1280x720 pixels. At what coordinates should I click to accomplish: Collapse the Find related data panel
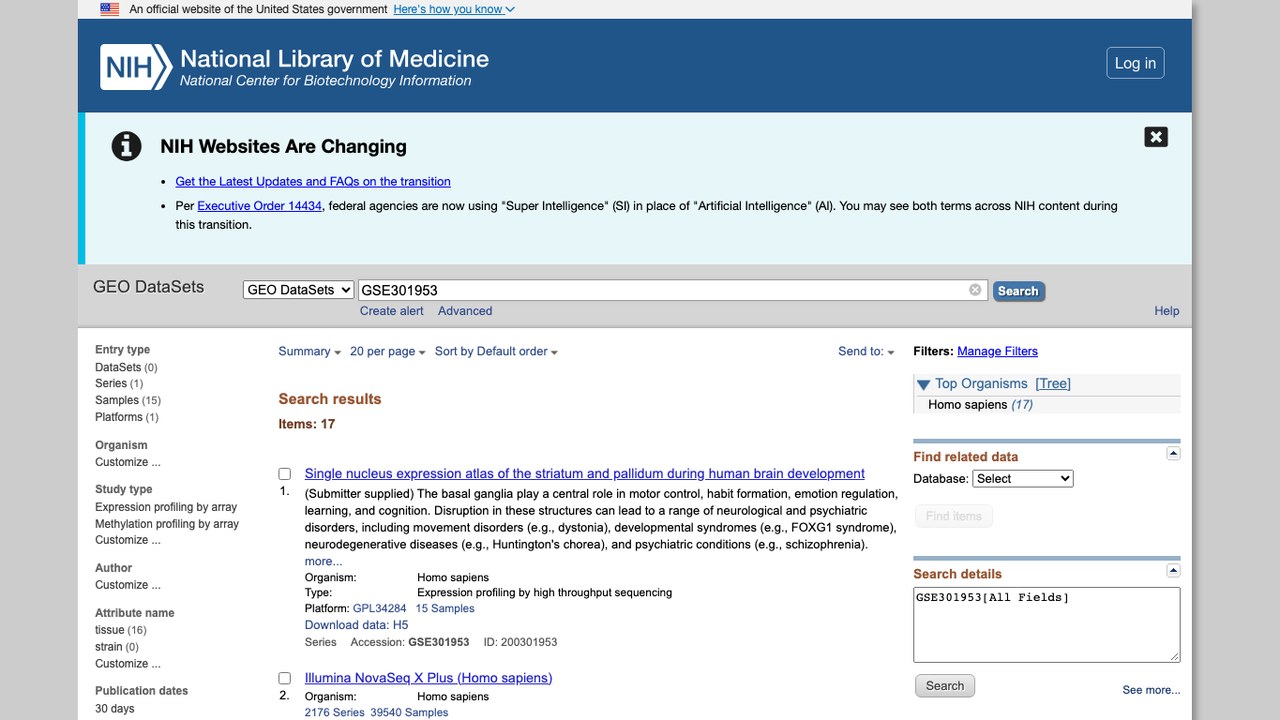click(1173, 454)
